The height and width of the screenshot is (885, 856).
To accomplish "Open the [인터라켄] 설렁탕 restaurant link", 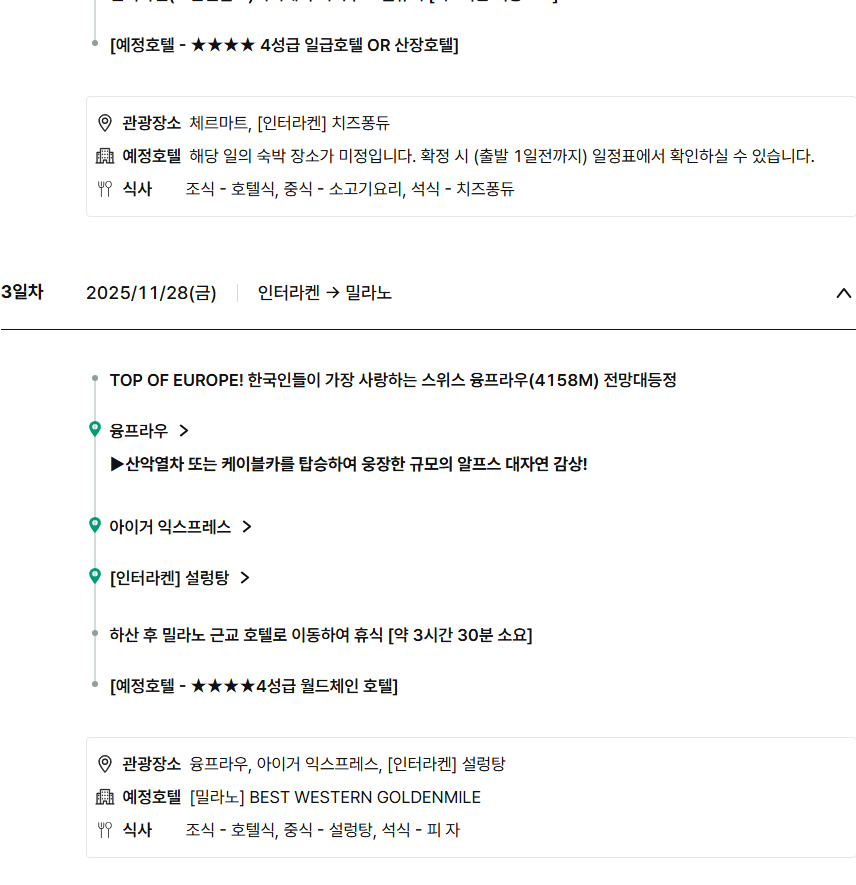I will (x=169, y=578).
